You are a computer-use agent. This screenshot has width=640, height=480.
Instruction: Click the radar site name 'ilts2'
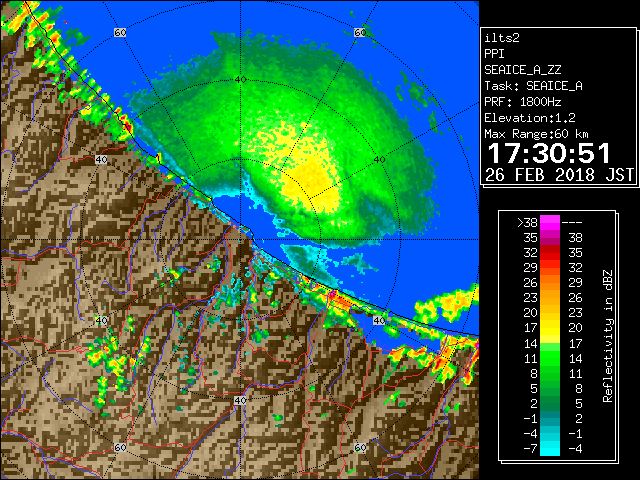click(x=502, y=38)
